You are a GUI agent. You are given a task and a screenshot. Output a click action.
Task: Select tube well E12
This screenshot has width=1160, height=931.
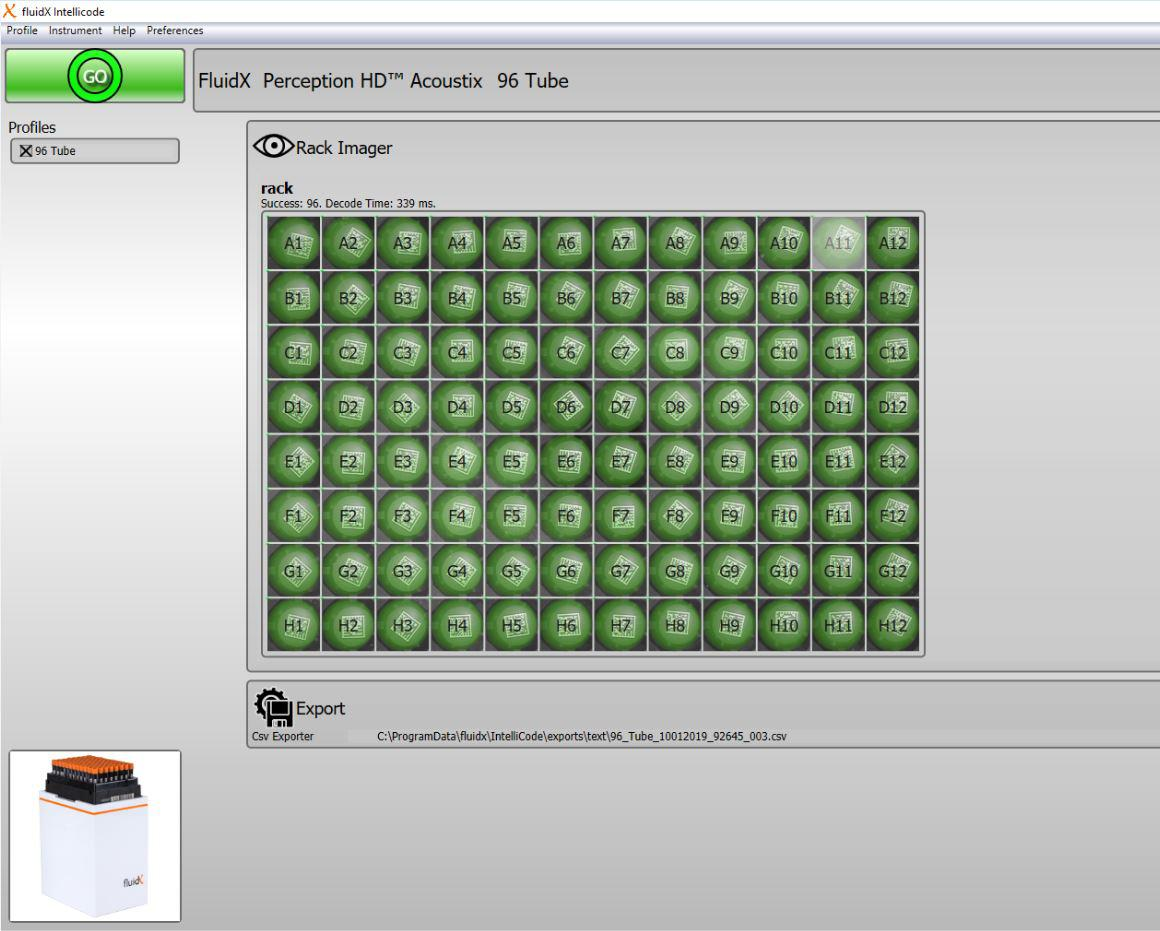tap(893, 462)
